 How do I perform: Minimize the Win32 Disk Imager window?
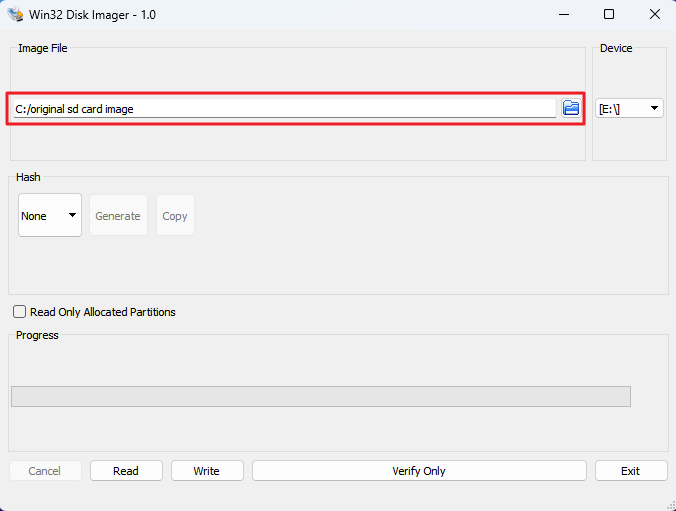click(x=565, y=15)
